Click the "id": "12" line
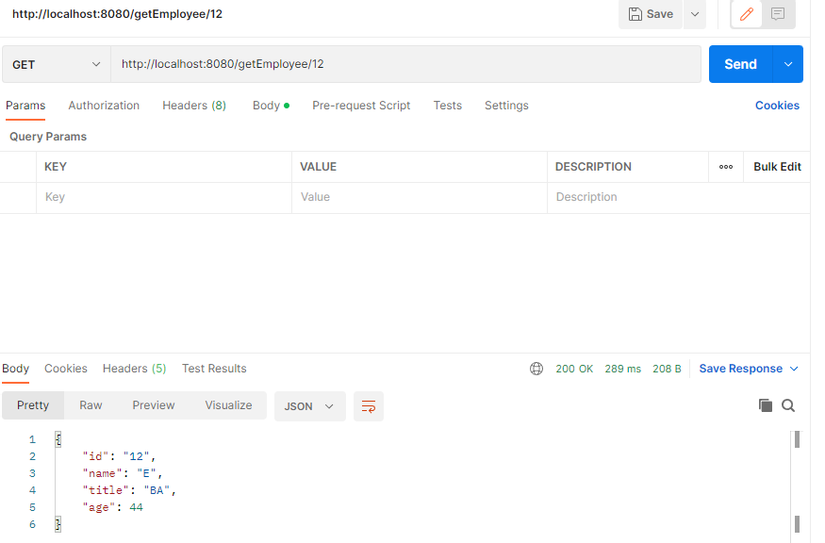Image resolution: width=825 pixels, height=543 pixels. (119, 456)
